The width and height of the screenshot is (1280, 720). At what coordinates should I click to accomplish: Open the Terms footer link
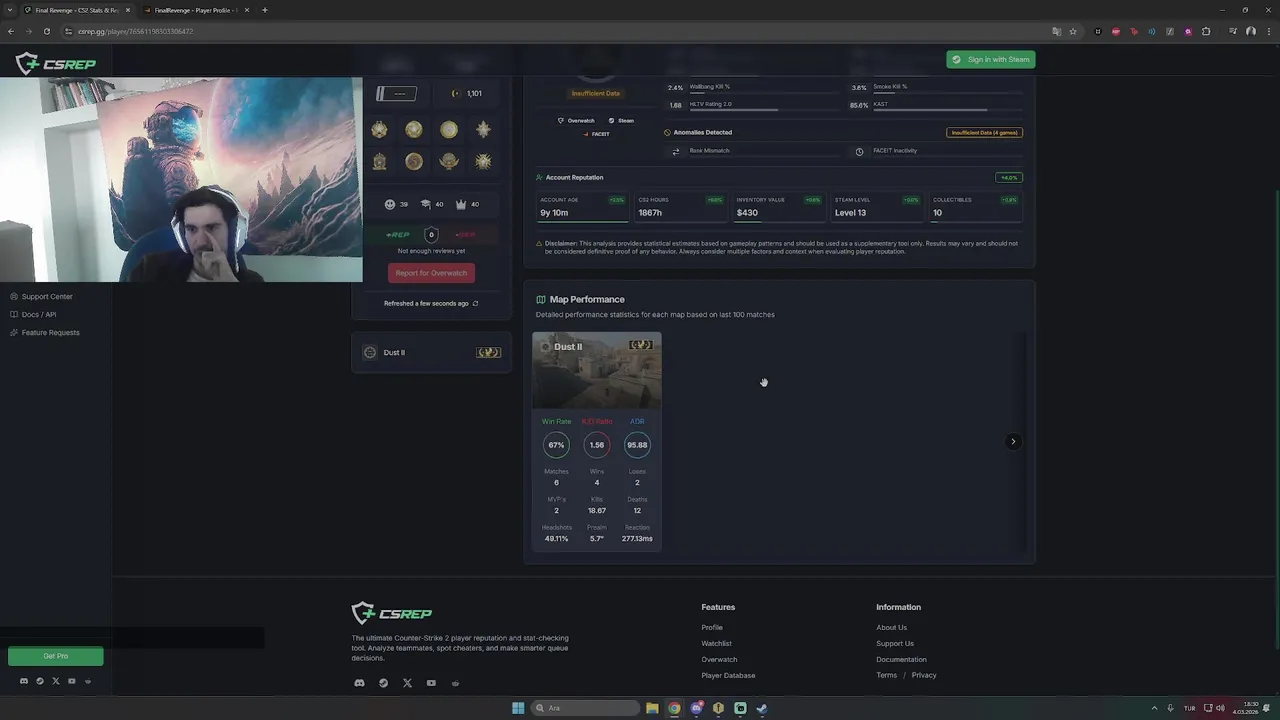[x=886, y=675]
